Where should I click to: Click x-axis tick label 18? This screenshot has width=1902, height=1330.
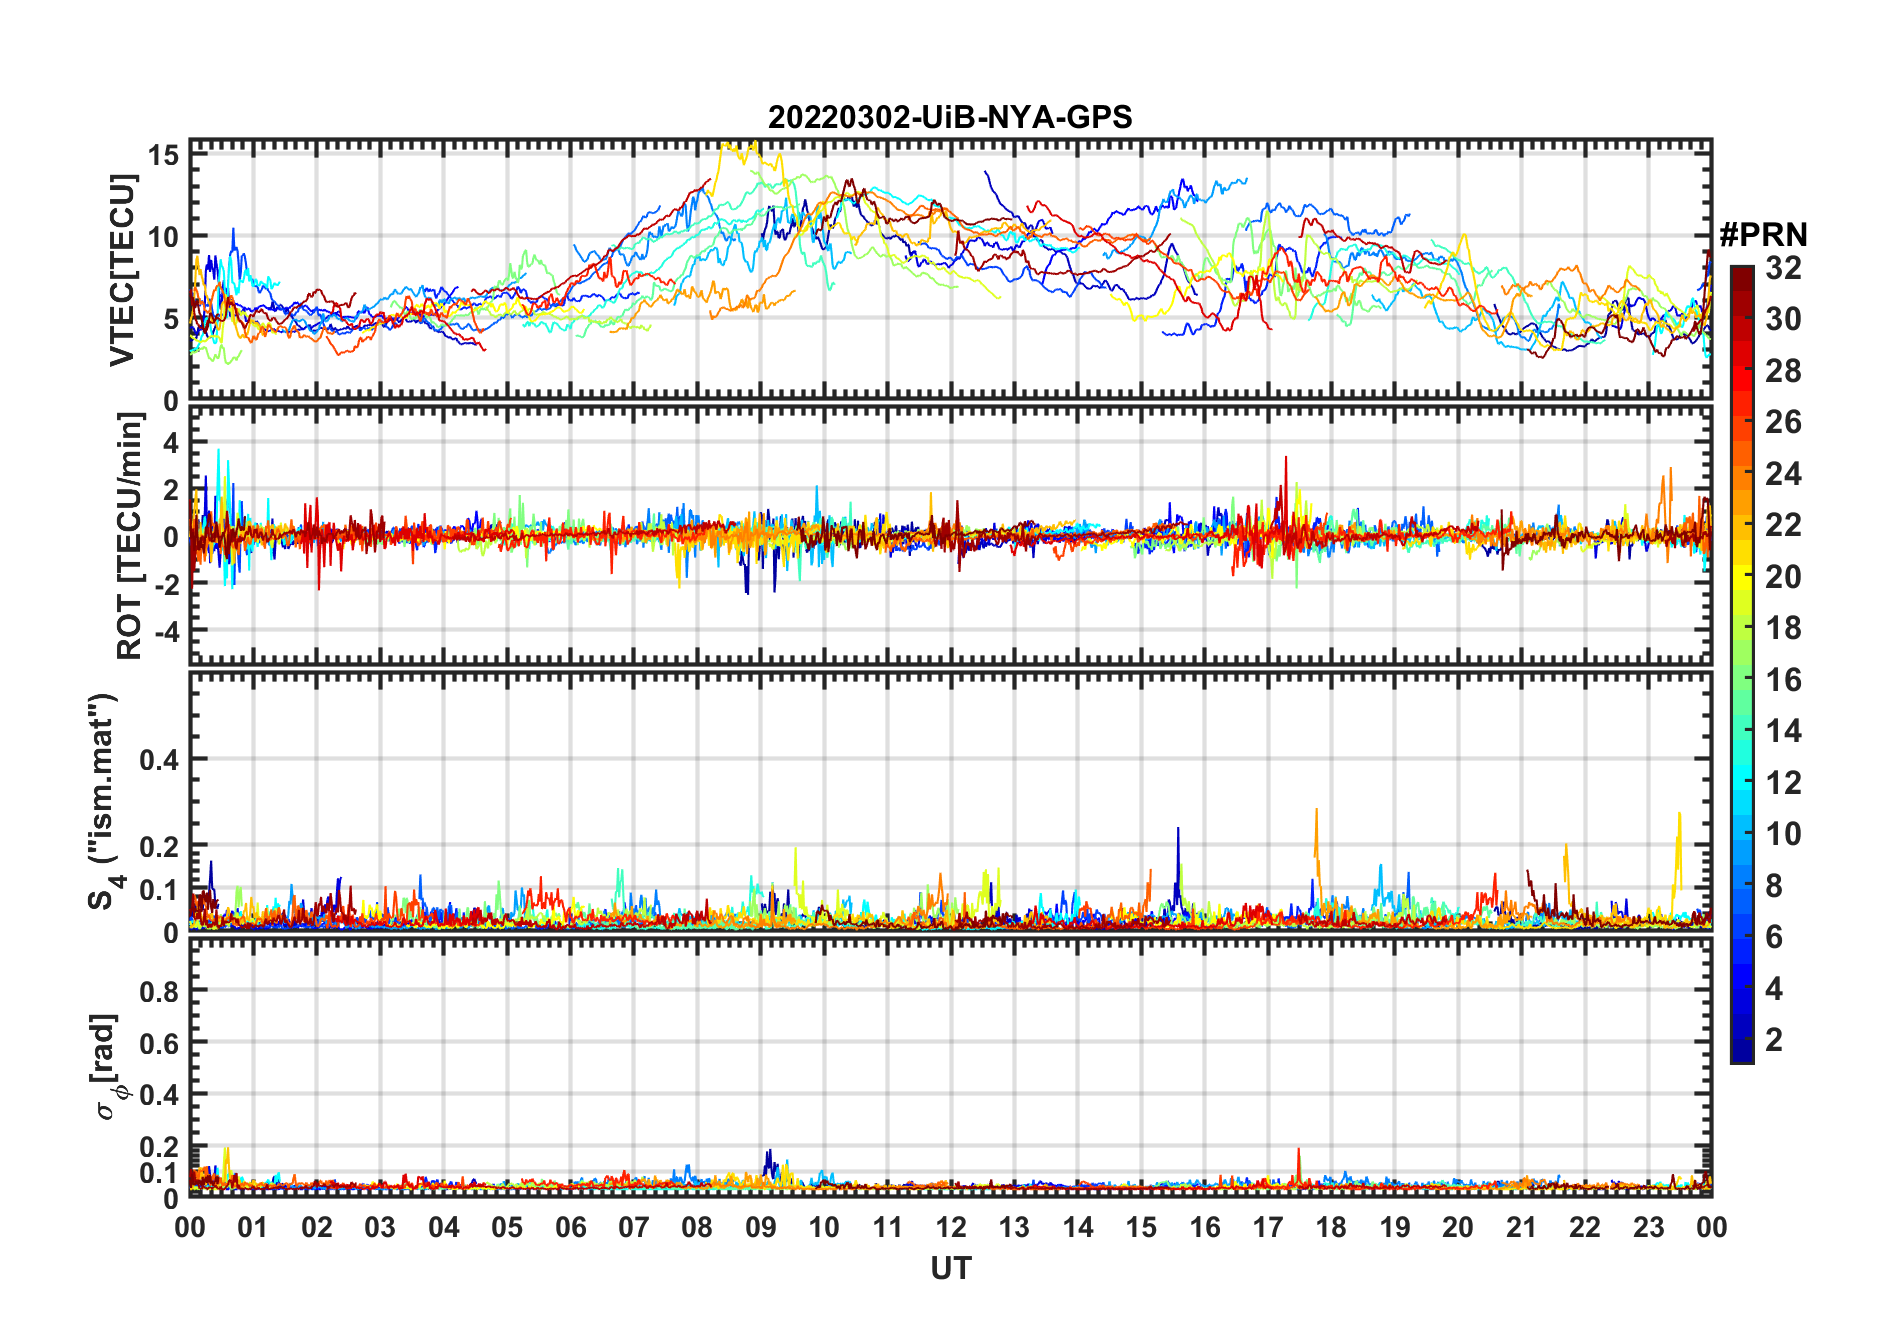tap(1331, 1227)
